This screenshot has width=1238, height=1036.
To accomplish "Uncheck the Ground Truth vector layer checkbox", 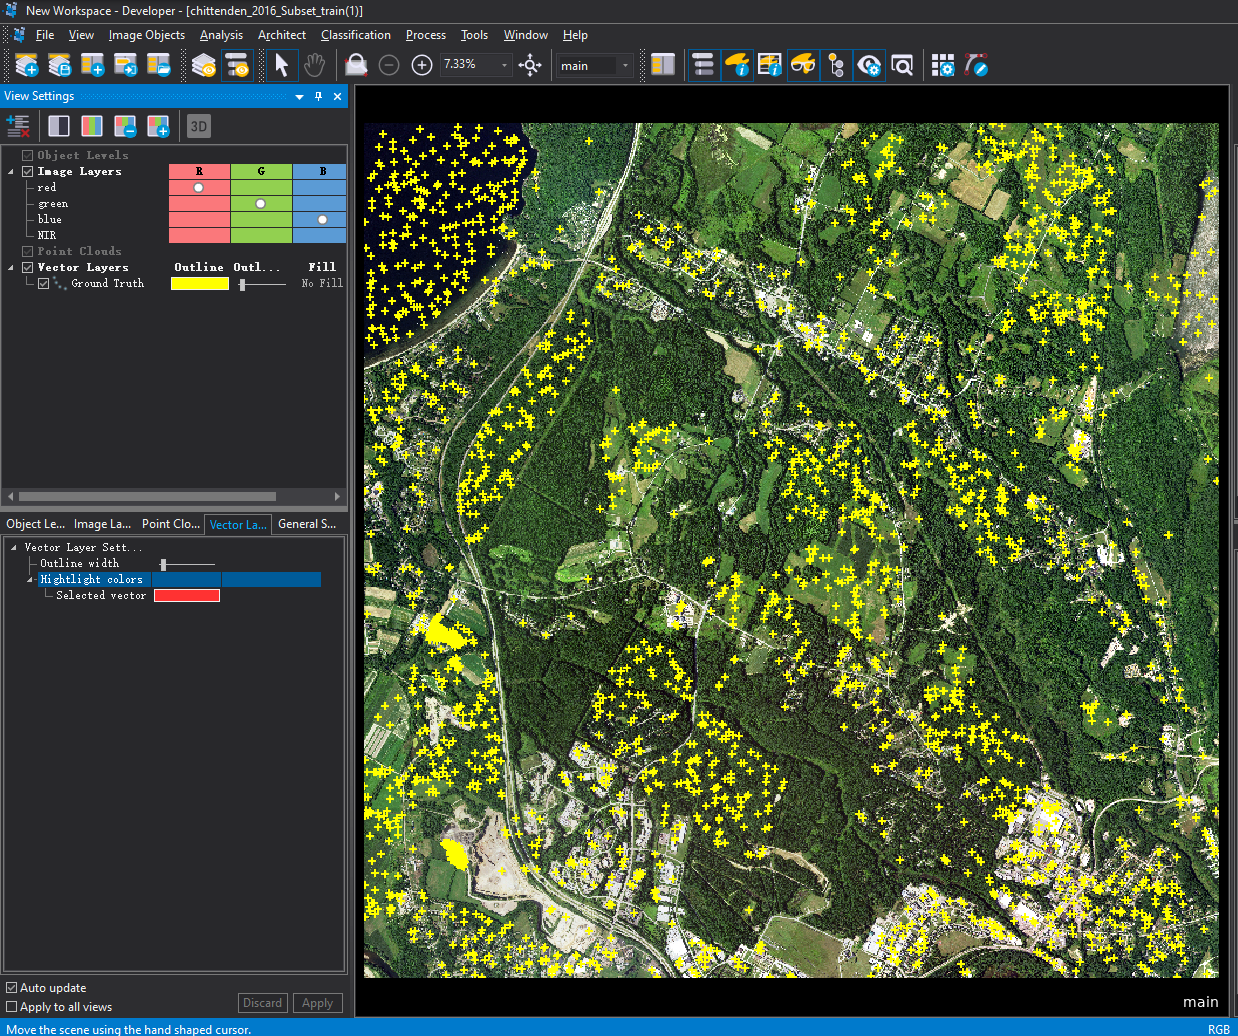I will point(44,284).
